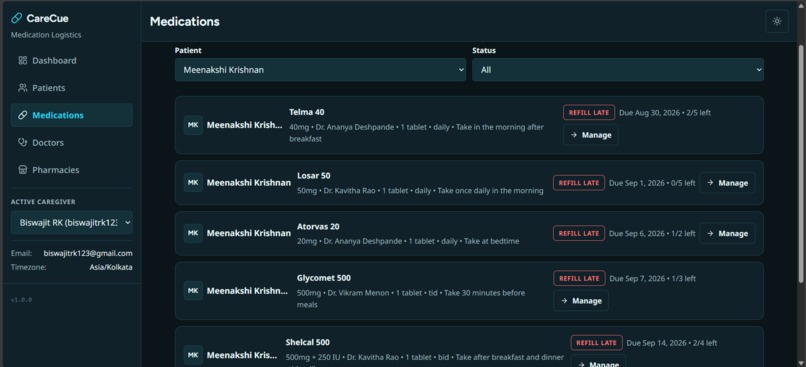Open the Dashboard page
Viewport: 806px width, 367px height.
[71, 61]
